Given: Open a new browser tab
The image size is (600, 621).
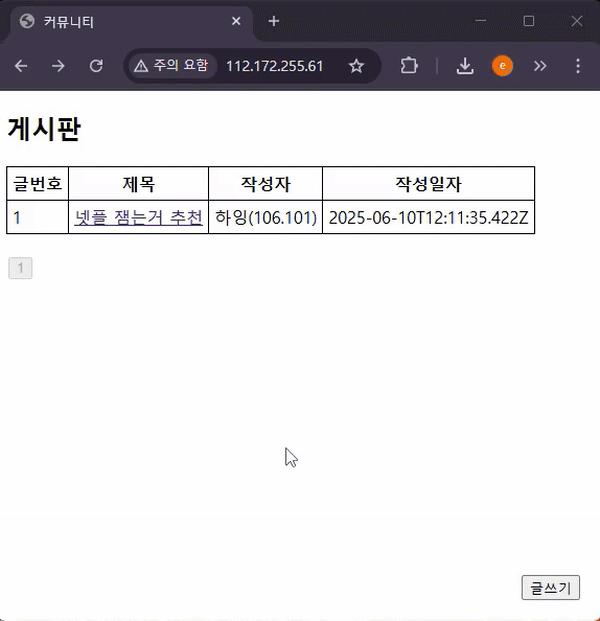Looking at the screenshot, I should 274,21.
